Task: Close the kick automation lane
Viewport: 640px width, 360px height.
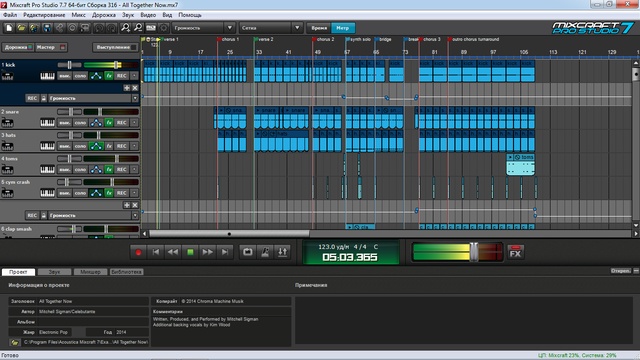Action: click(135, 88)
